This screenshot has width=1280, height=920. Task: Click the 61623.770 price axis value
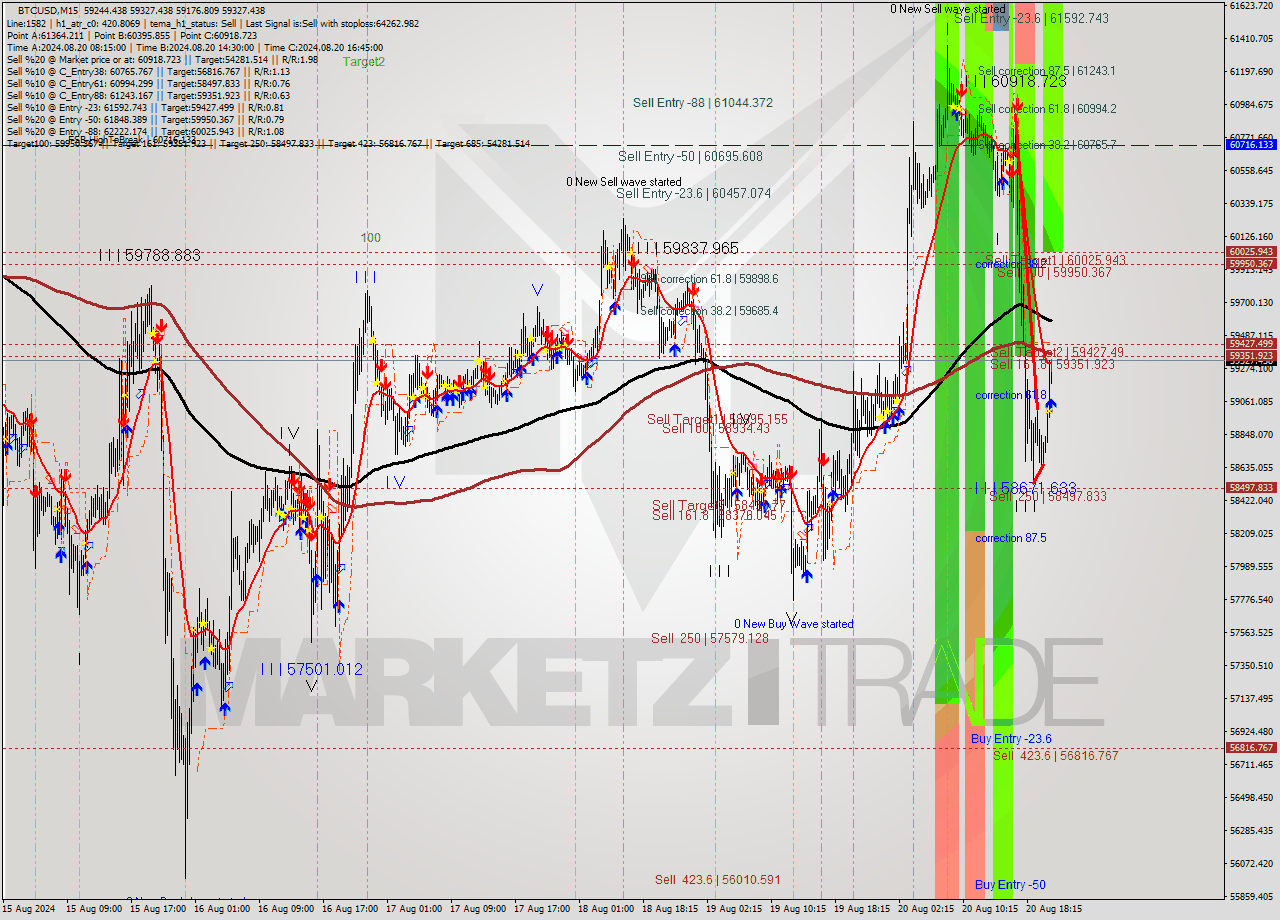[x=1251, y=6]
